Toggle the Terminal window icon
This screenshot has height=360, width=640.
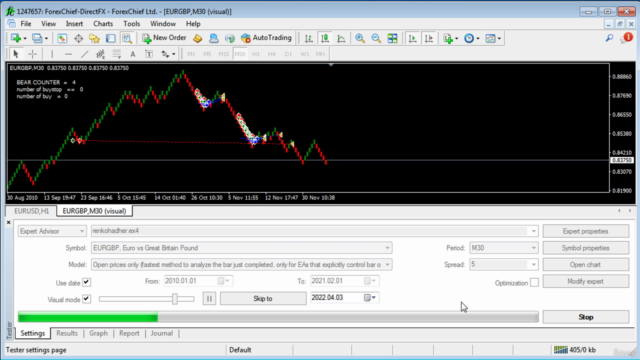111,38
